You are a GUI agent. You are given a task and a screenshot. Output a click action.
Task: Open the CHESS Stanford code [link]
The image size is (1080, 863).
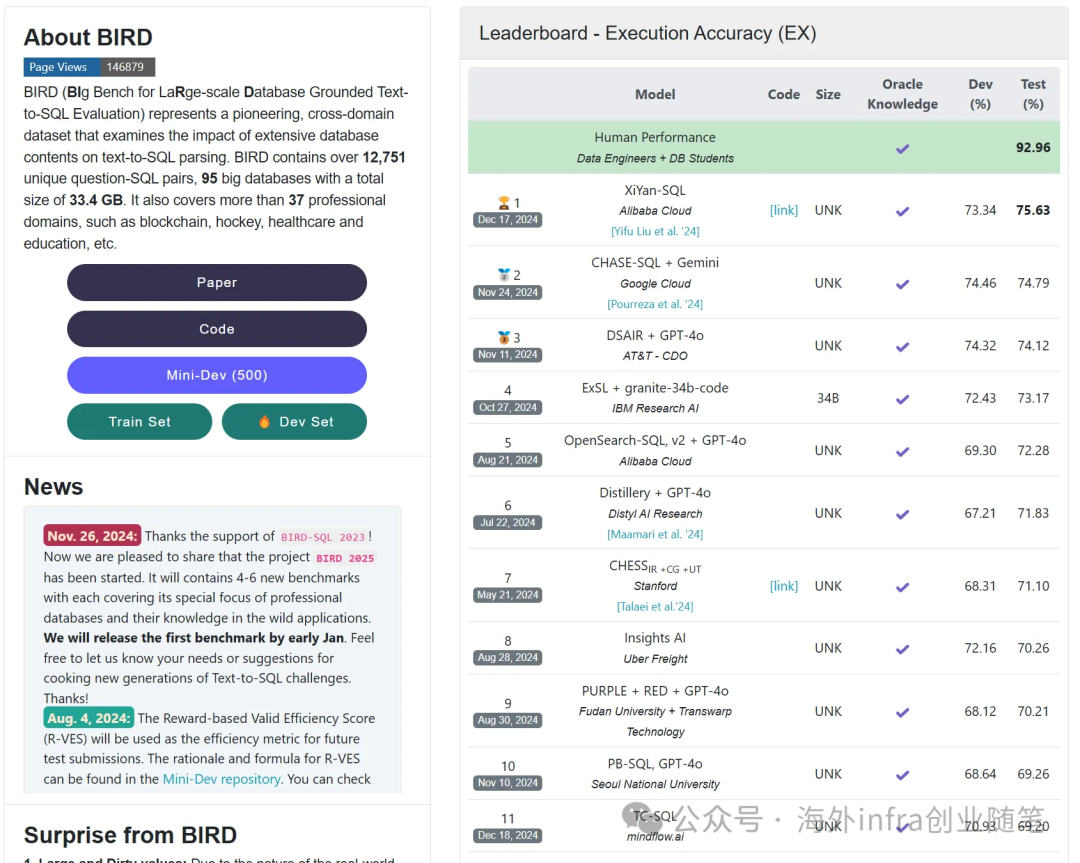(x=784, y=586)
